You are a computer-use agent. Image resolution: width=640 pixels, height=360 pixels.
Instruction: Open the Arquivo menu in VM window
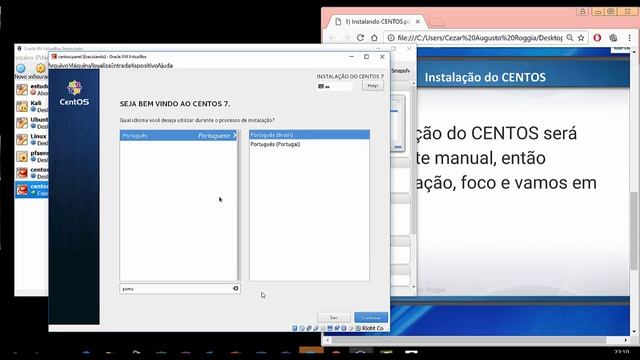point(58,66)
